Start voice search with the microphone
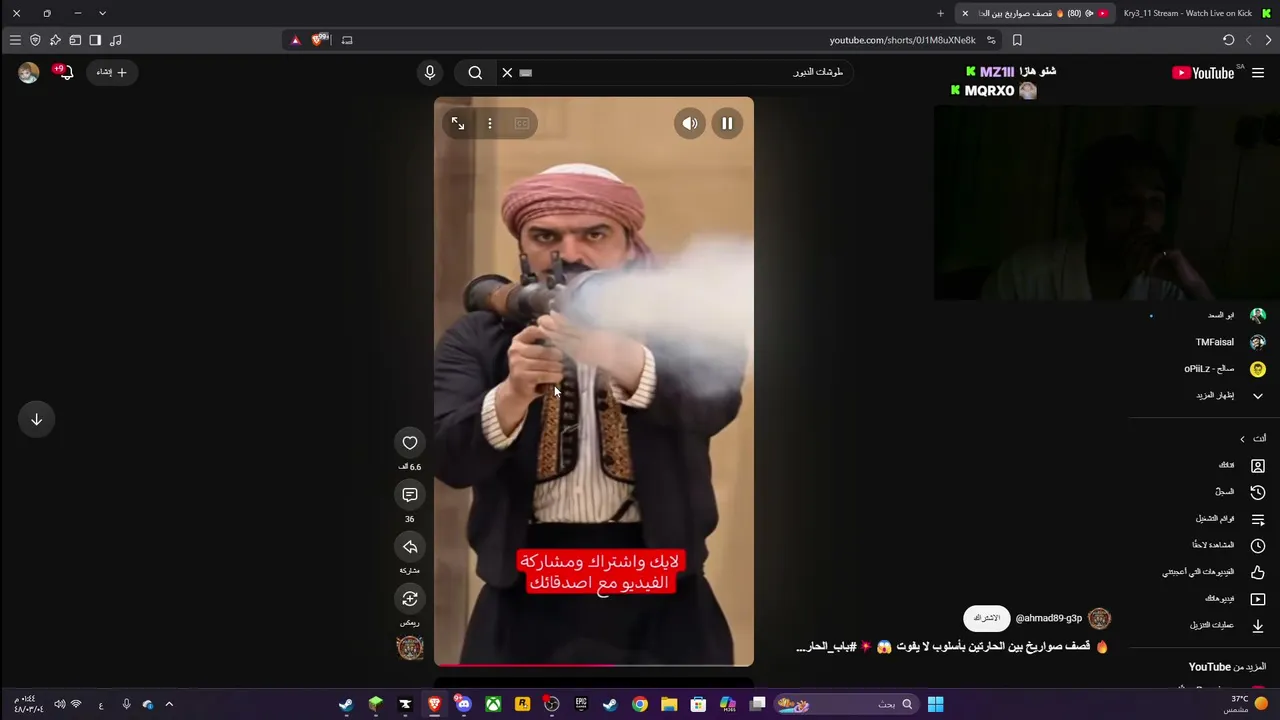Screen dimensions: 1280x720 (x=430, y=72)
